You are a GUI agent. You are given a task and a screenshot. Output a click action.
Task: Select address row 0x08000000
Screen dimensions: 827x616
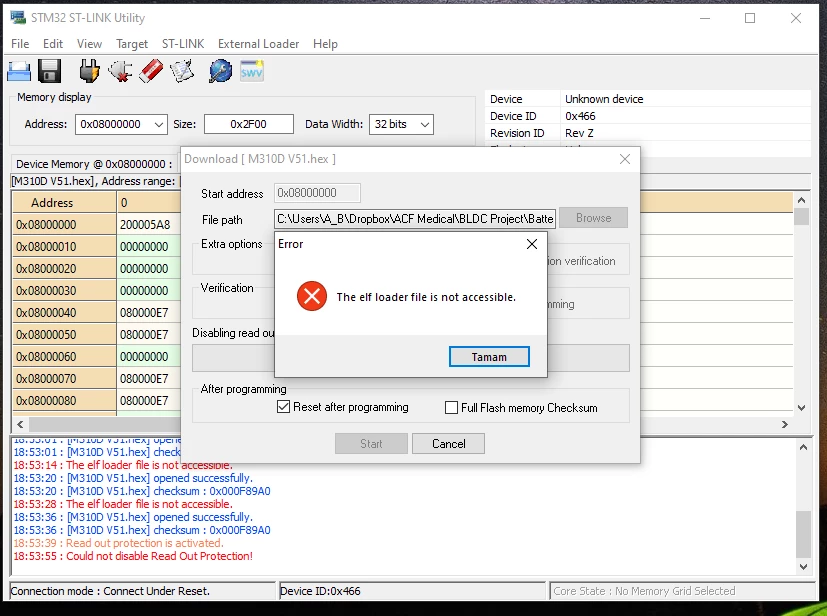(64, 225)
